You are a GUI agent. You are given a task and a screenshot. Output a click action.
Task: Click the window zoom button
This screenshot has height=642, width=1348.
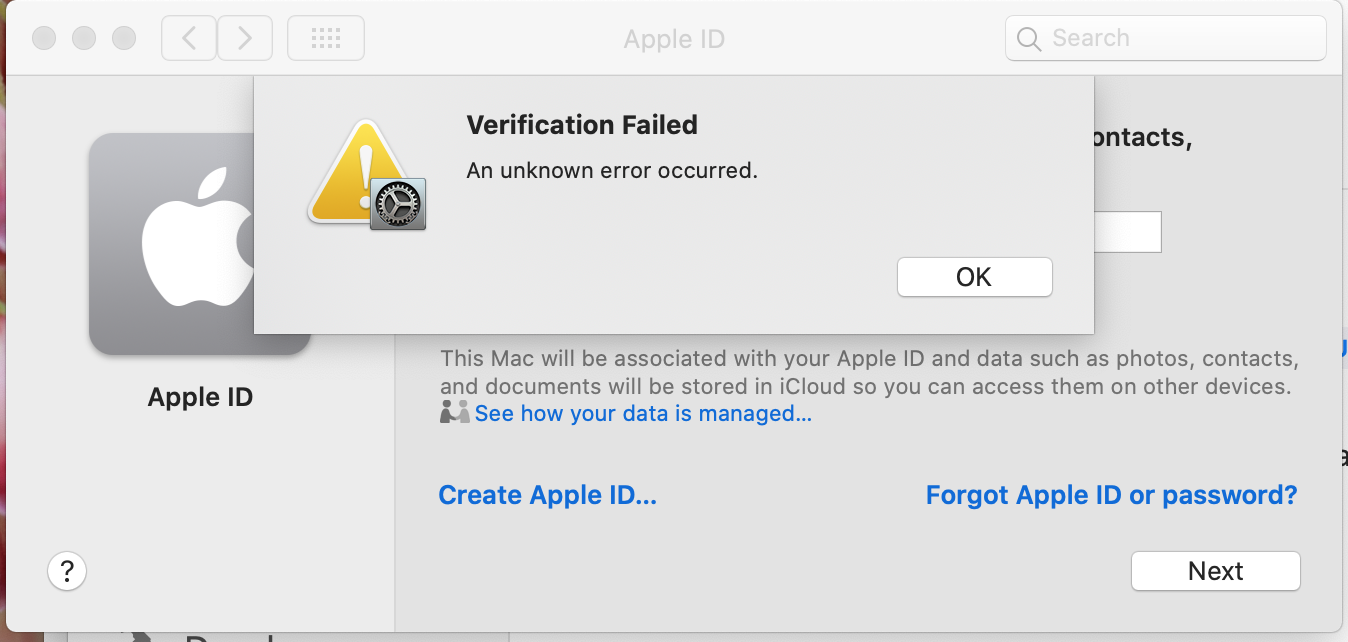coord(124,39)
